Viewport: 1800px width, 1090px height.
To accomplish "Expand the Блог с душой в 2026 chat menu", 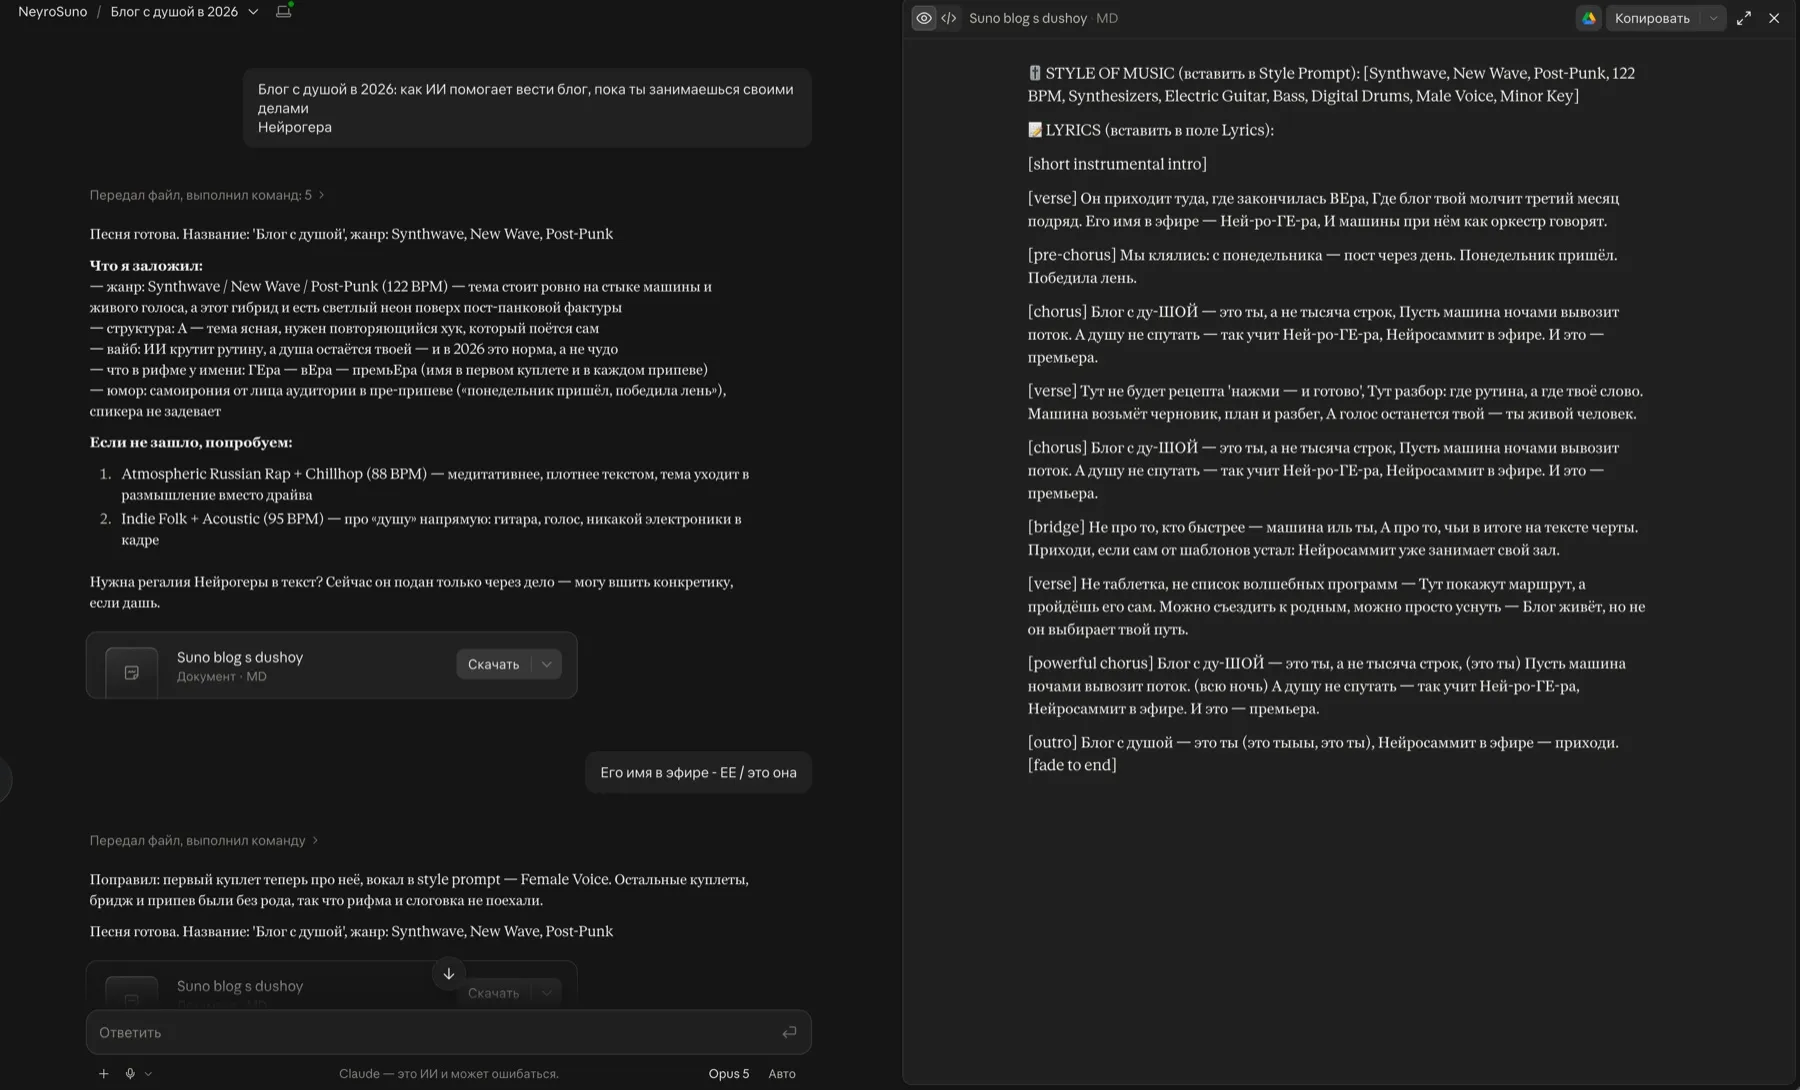I will pyautogui.click(x=253, y=12).
